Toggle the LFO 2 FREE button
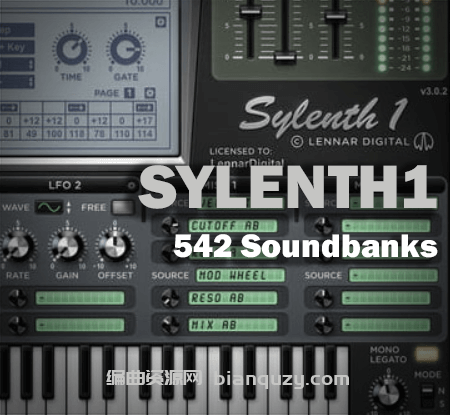Screen dimensions: 450x415 [123, 207]
